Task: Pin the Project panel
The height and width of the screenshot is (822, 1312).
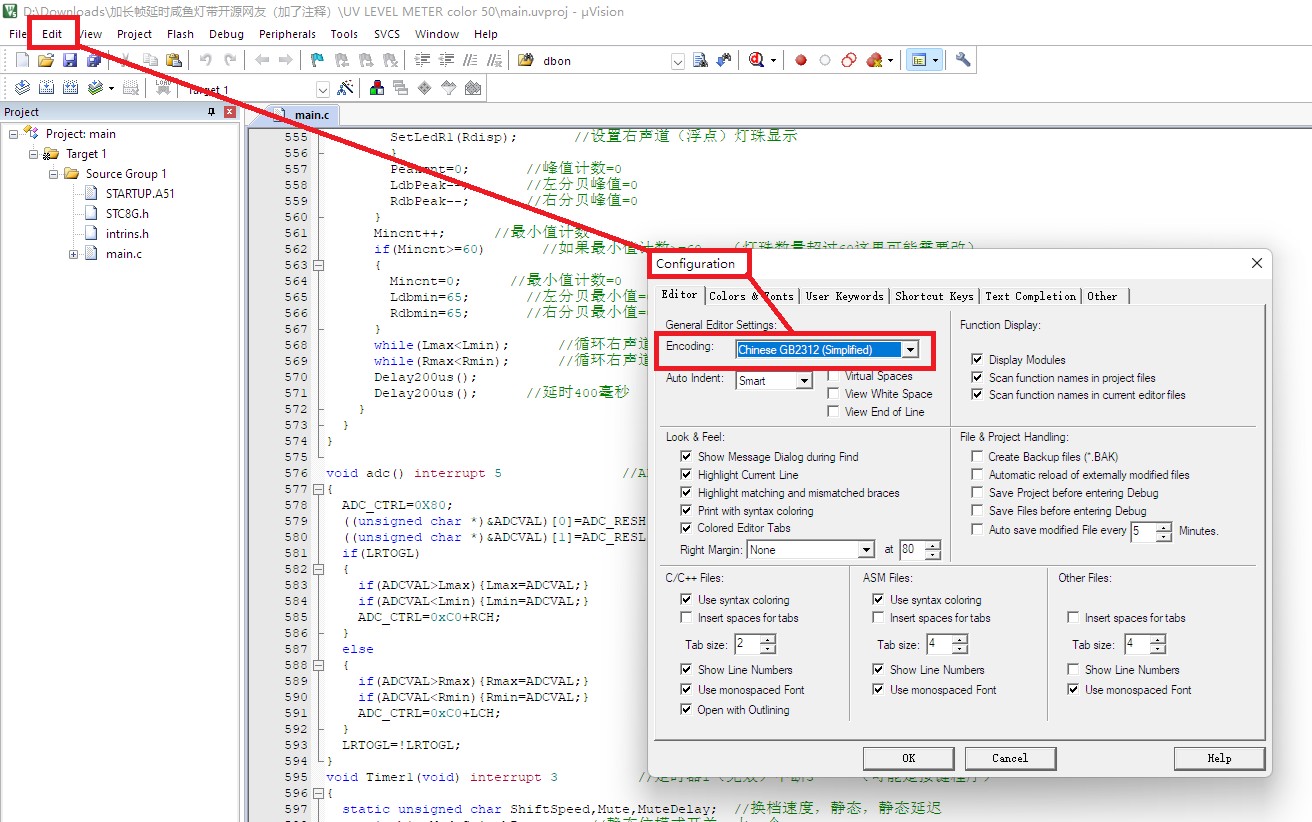Action: [x=212, y=112]
